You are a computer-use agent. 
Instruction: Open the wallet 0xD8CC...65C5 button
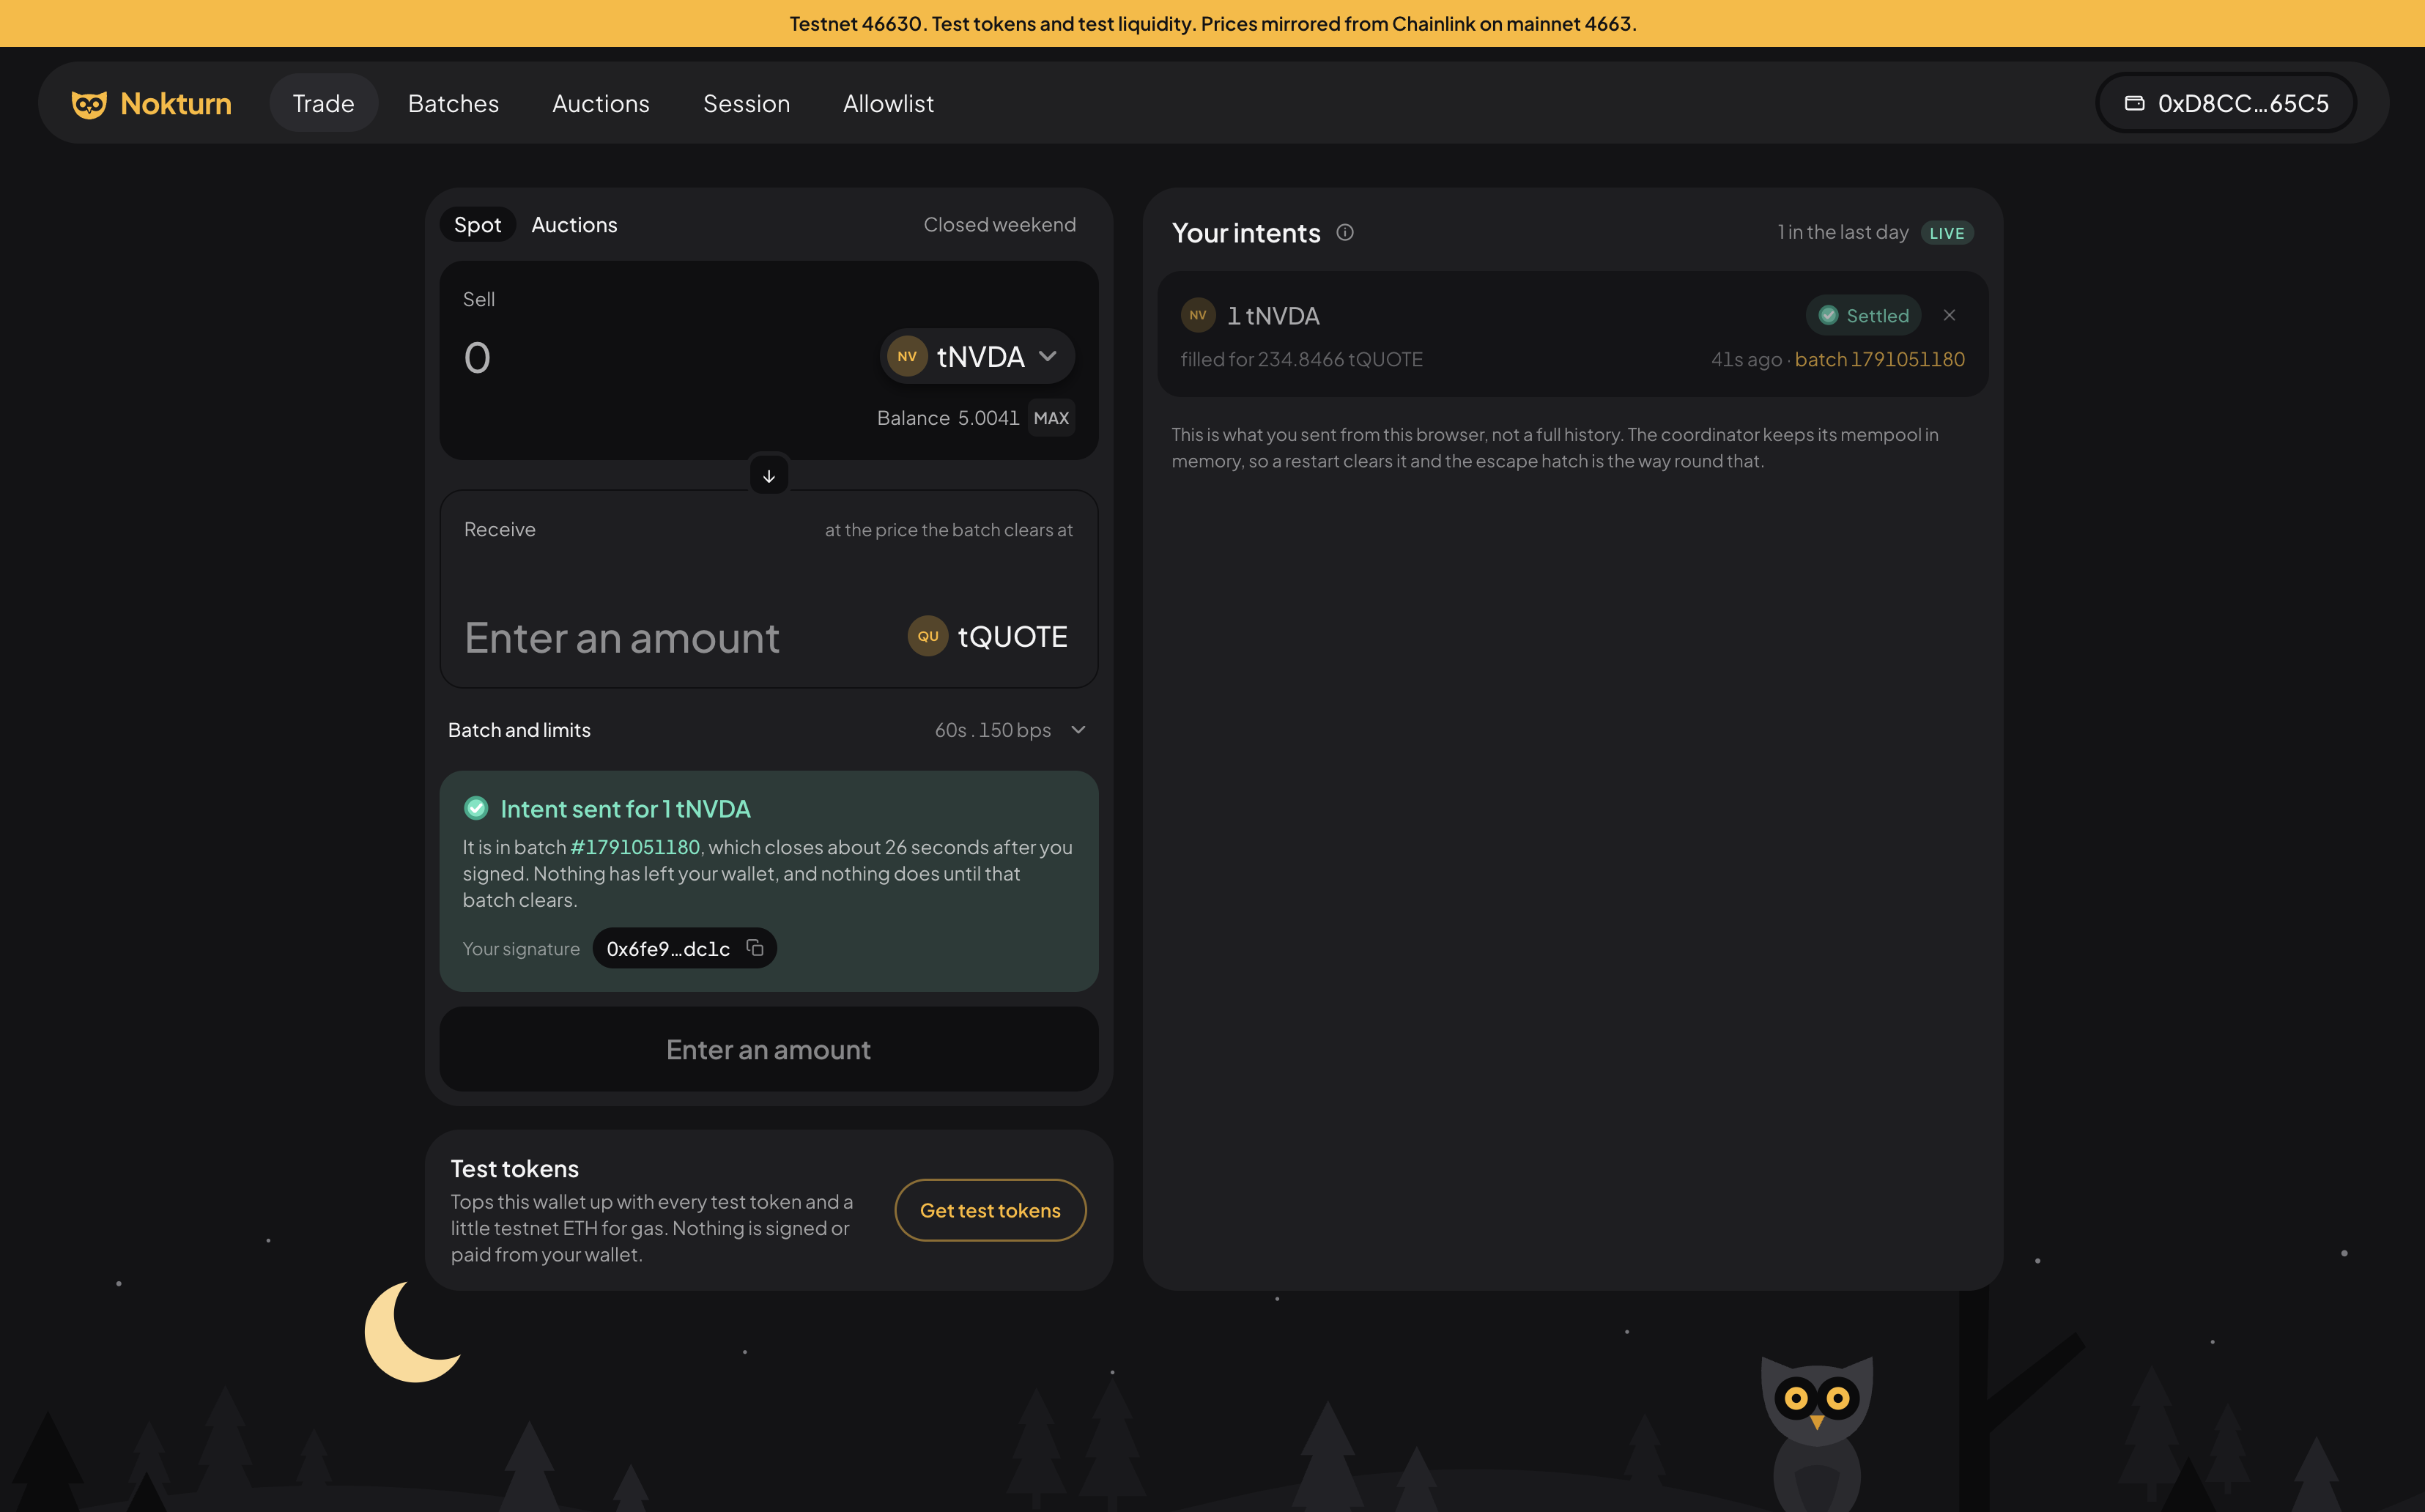tap(2226, 103)
